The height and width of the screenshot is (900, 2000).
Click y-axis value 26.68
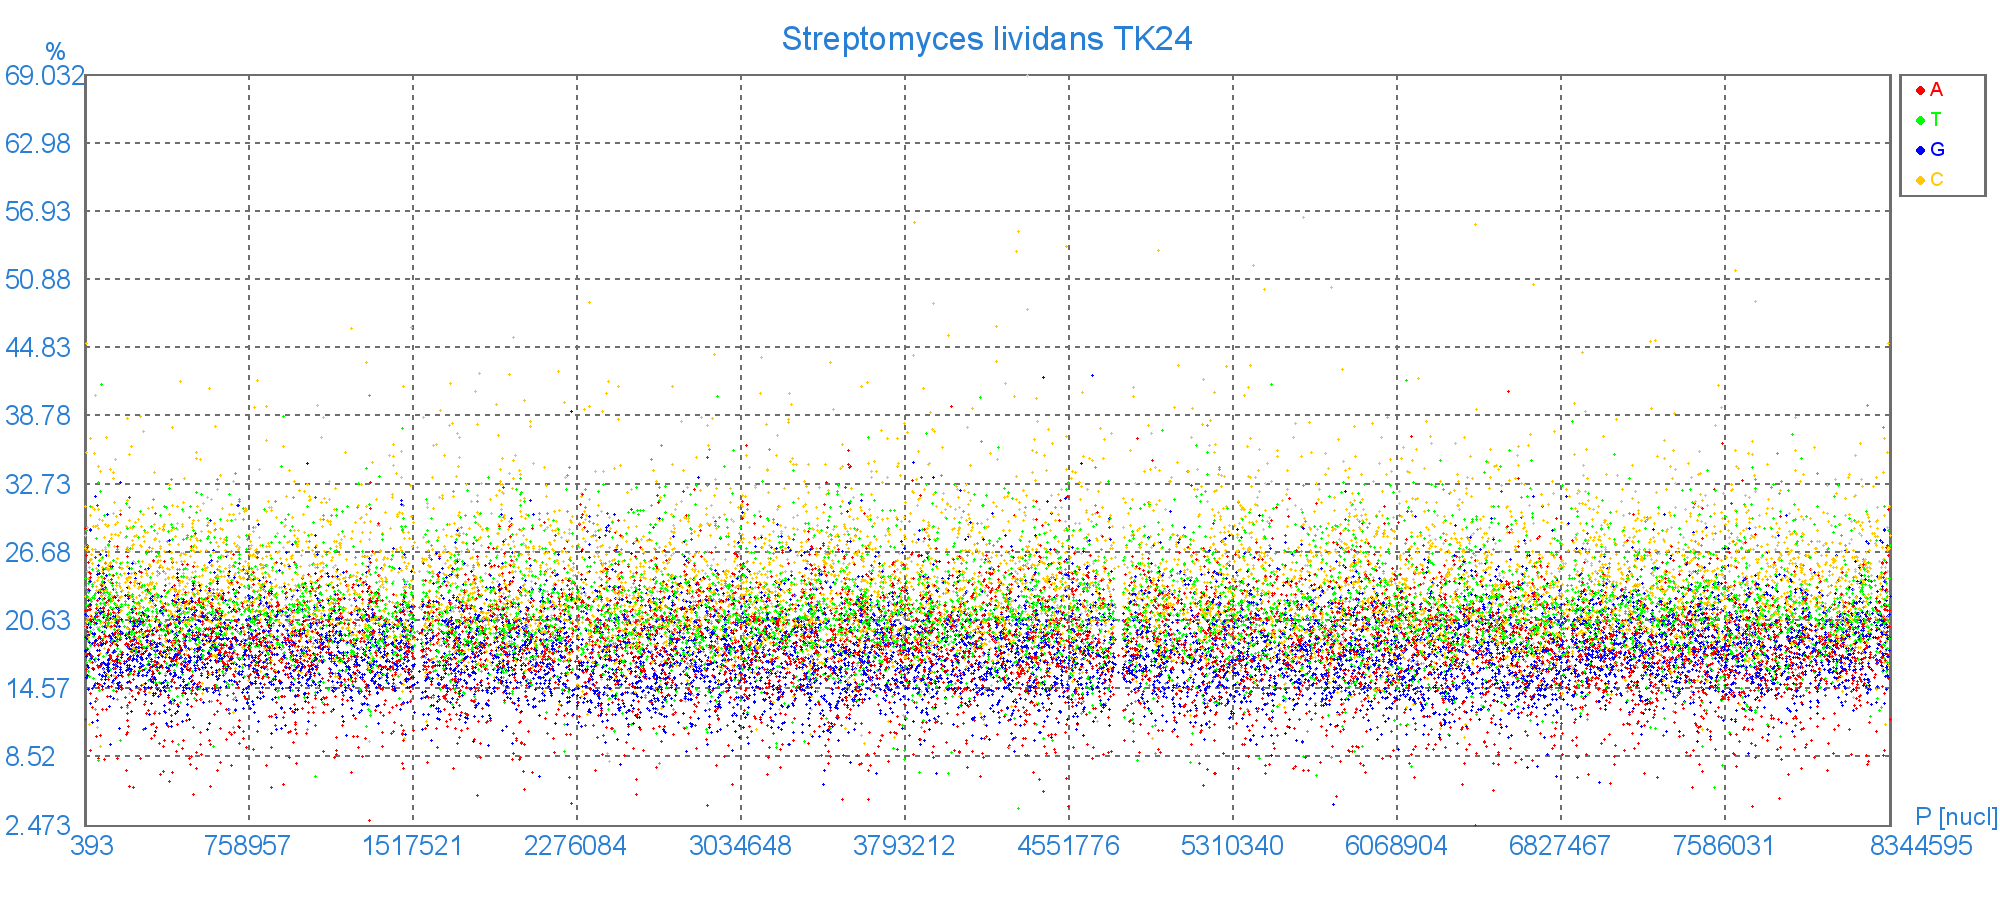tap(38, 552)
